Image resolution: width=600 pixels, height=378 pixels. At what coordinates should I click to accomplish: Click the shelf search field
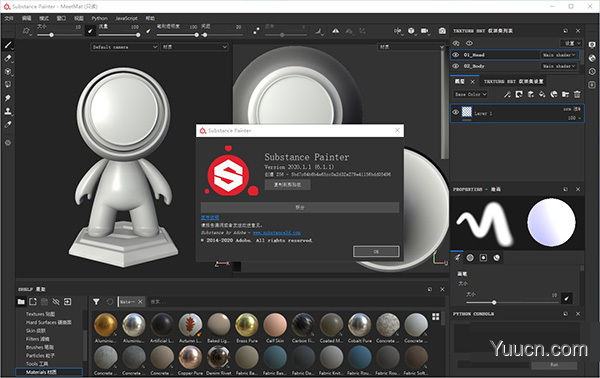pyautogui.click(x=295, y=302)
